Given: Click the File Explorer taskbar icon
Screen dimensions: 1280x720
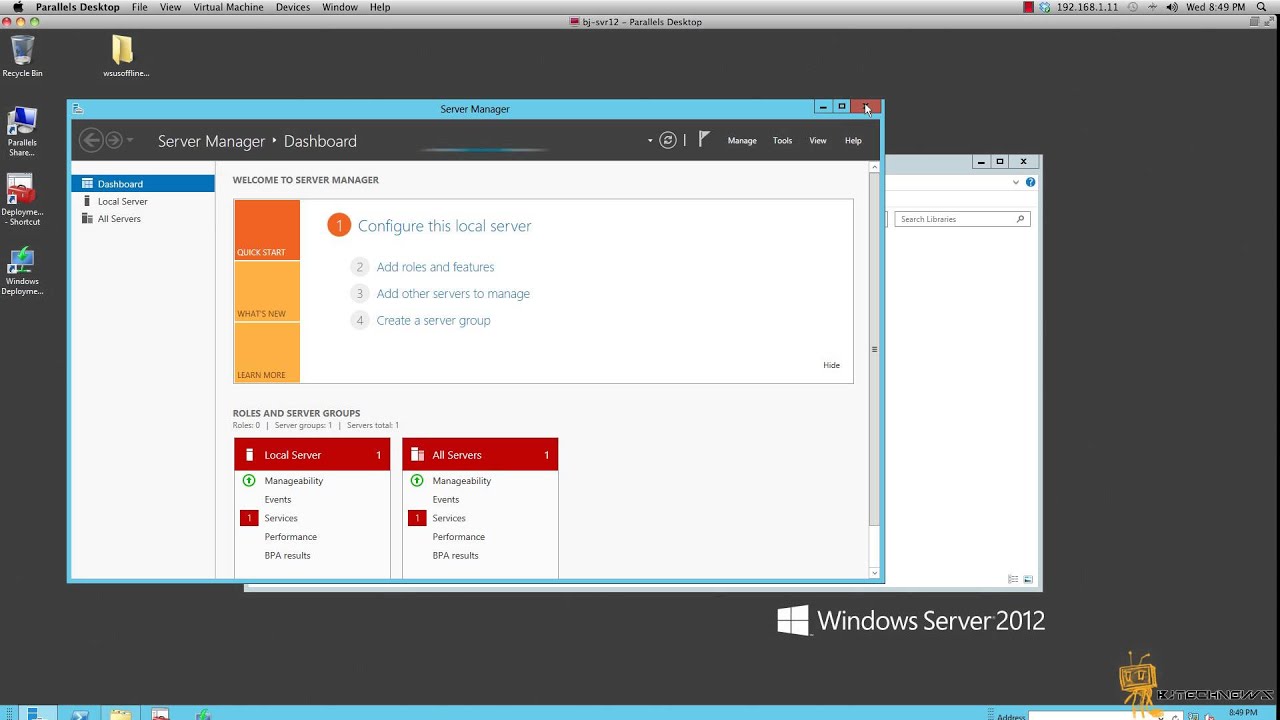Looking at the screenshot, I should [120, 714].
